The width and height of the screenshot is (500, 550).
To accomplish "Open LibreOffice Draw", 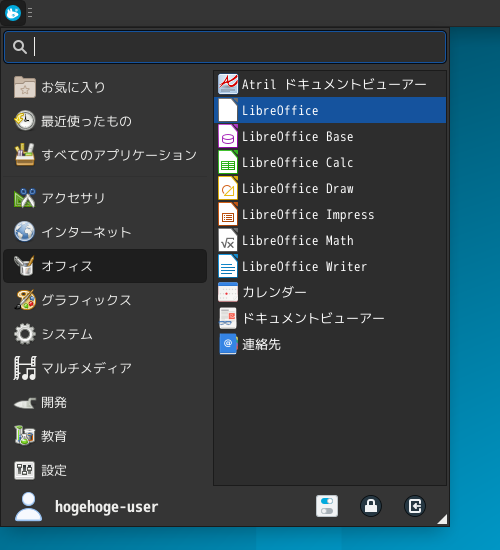I will (x=330, y=188).
